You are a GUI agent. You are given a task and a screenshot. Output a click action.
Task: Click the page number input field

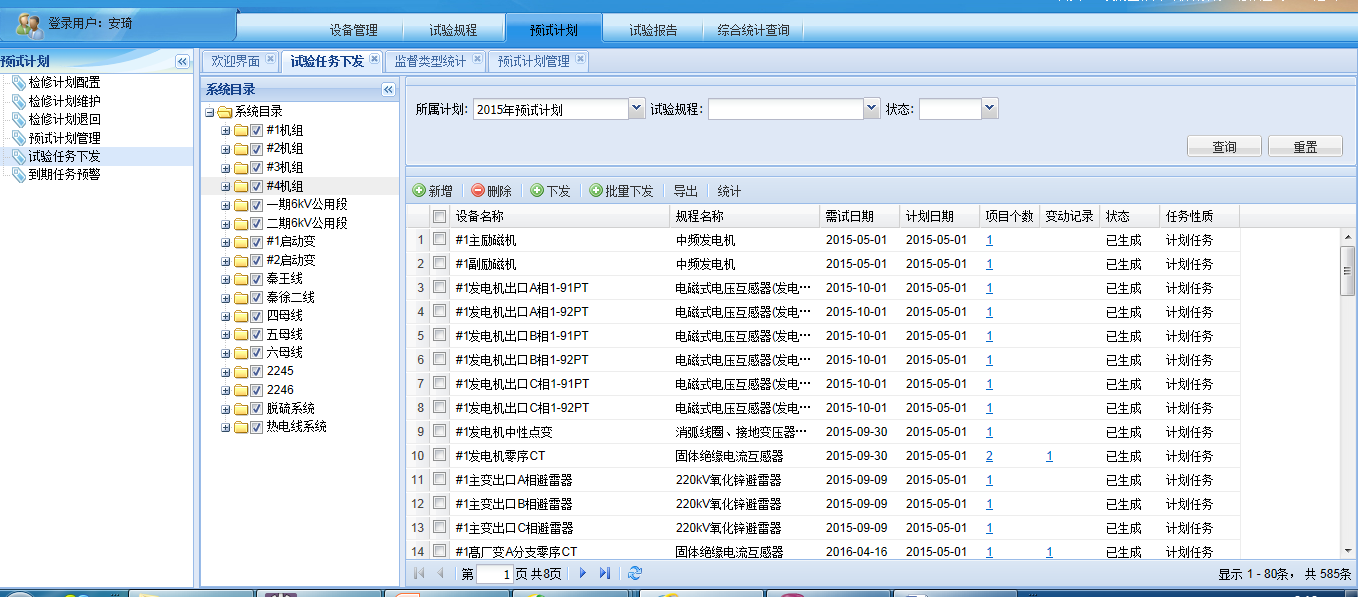[x=494, y=574]
